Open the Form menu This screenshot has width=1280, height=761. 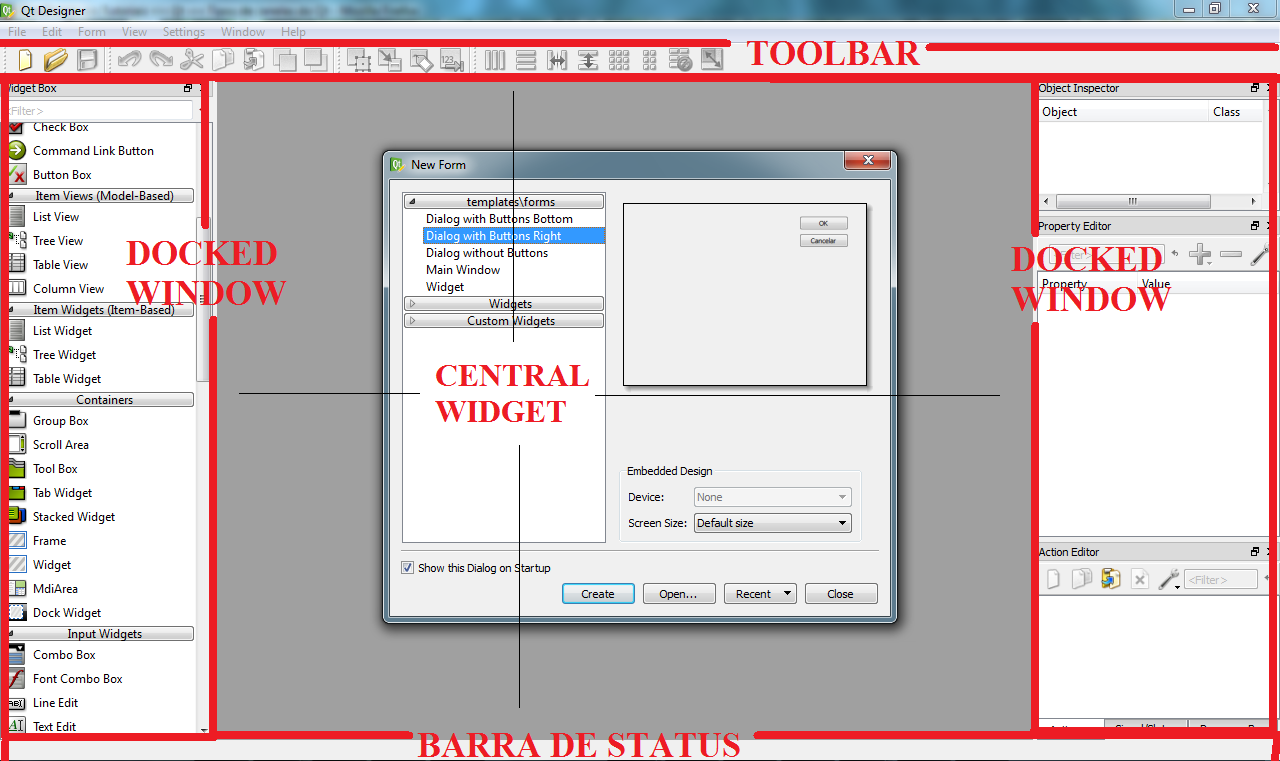(x=92, y=32)
